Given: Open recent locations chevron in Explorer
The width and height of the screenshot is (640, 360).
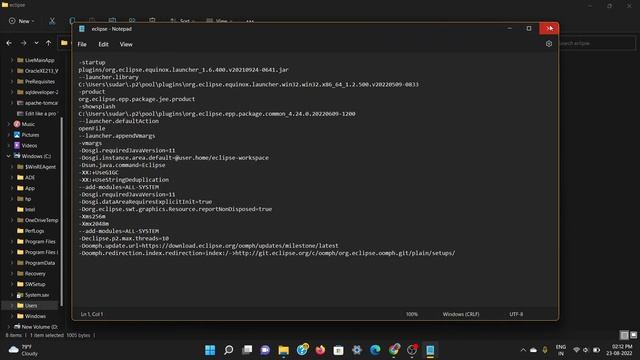Looking at the screenshot, I should (36, 43).
